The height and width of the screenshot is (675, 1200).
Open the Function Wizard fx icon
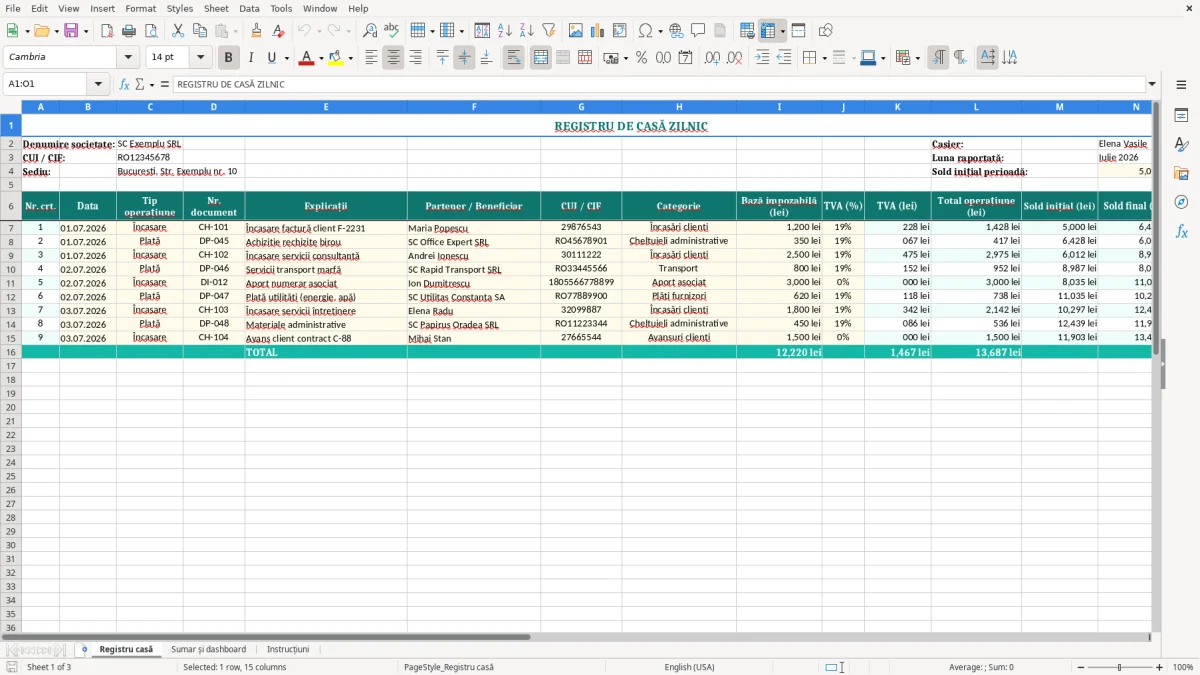[x=124, y=84]
